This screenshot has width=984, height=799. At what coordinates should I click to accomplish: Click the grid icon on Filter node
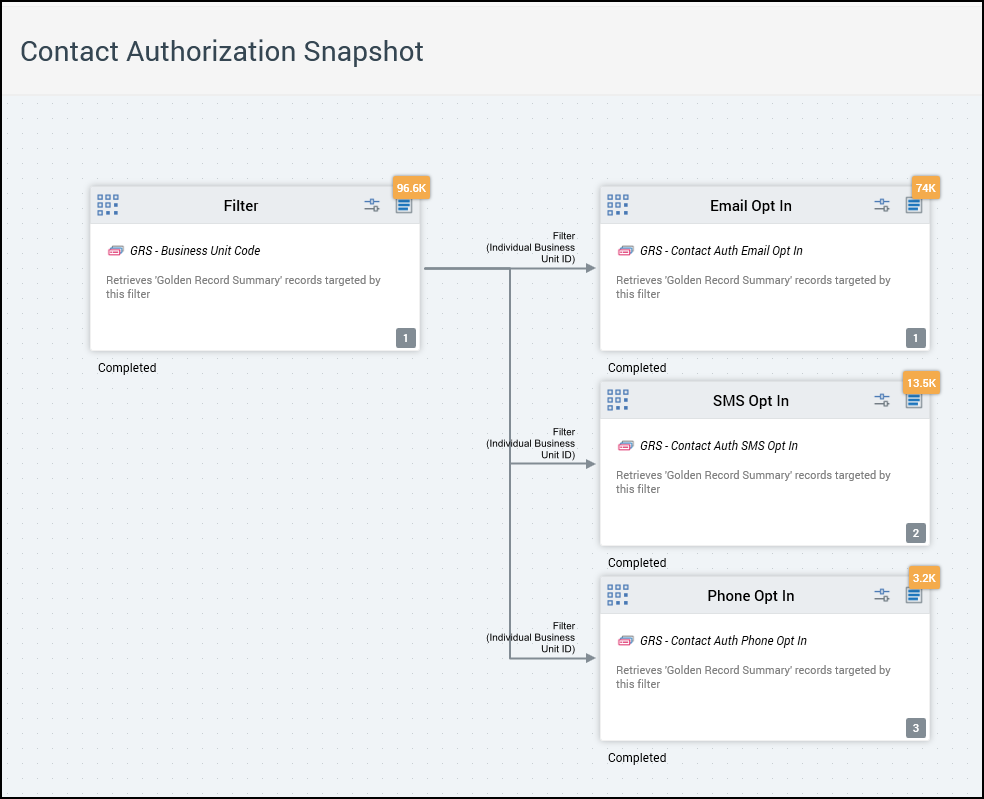point(108,205)
